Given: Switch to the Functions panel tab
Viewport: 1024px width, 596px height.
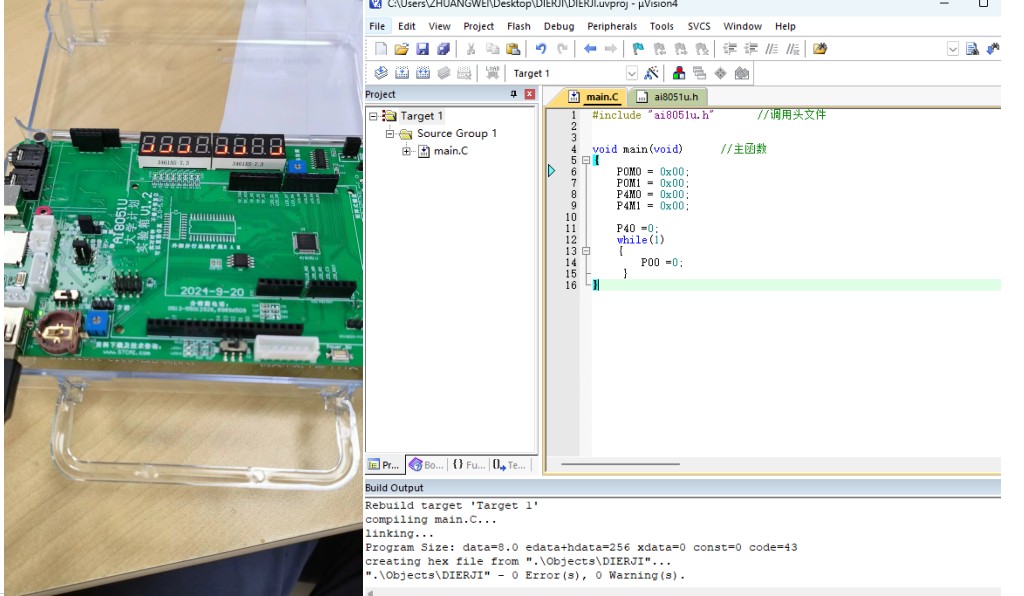Looking at the screenshot, I should (x=468, y=465).
